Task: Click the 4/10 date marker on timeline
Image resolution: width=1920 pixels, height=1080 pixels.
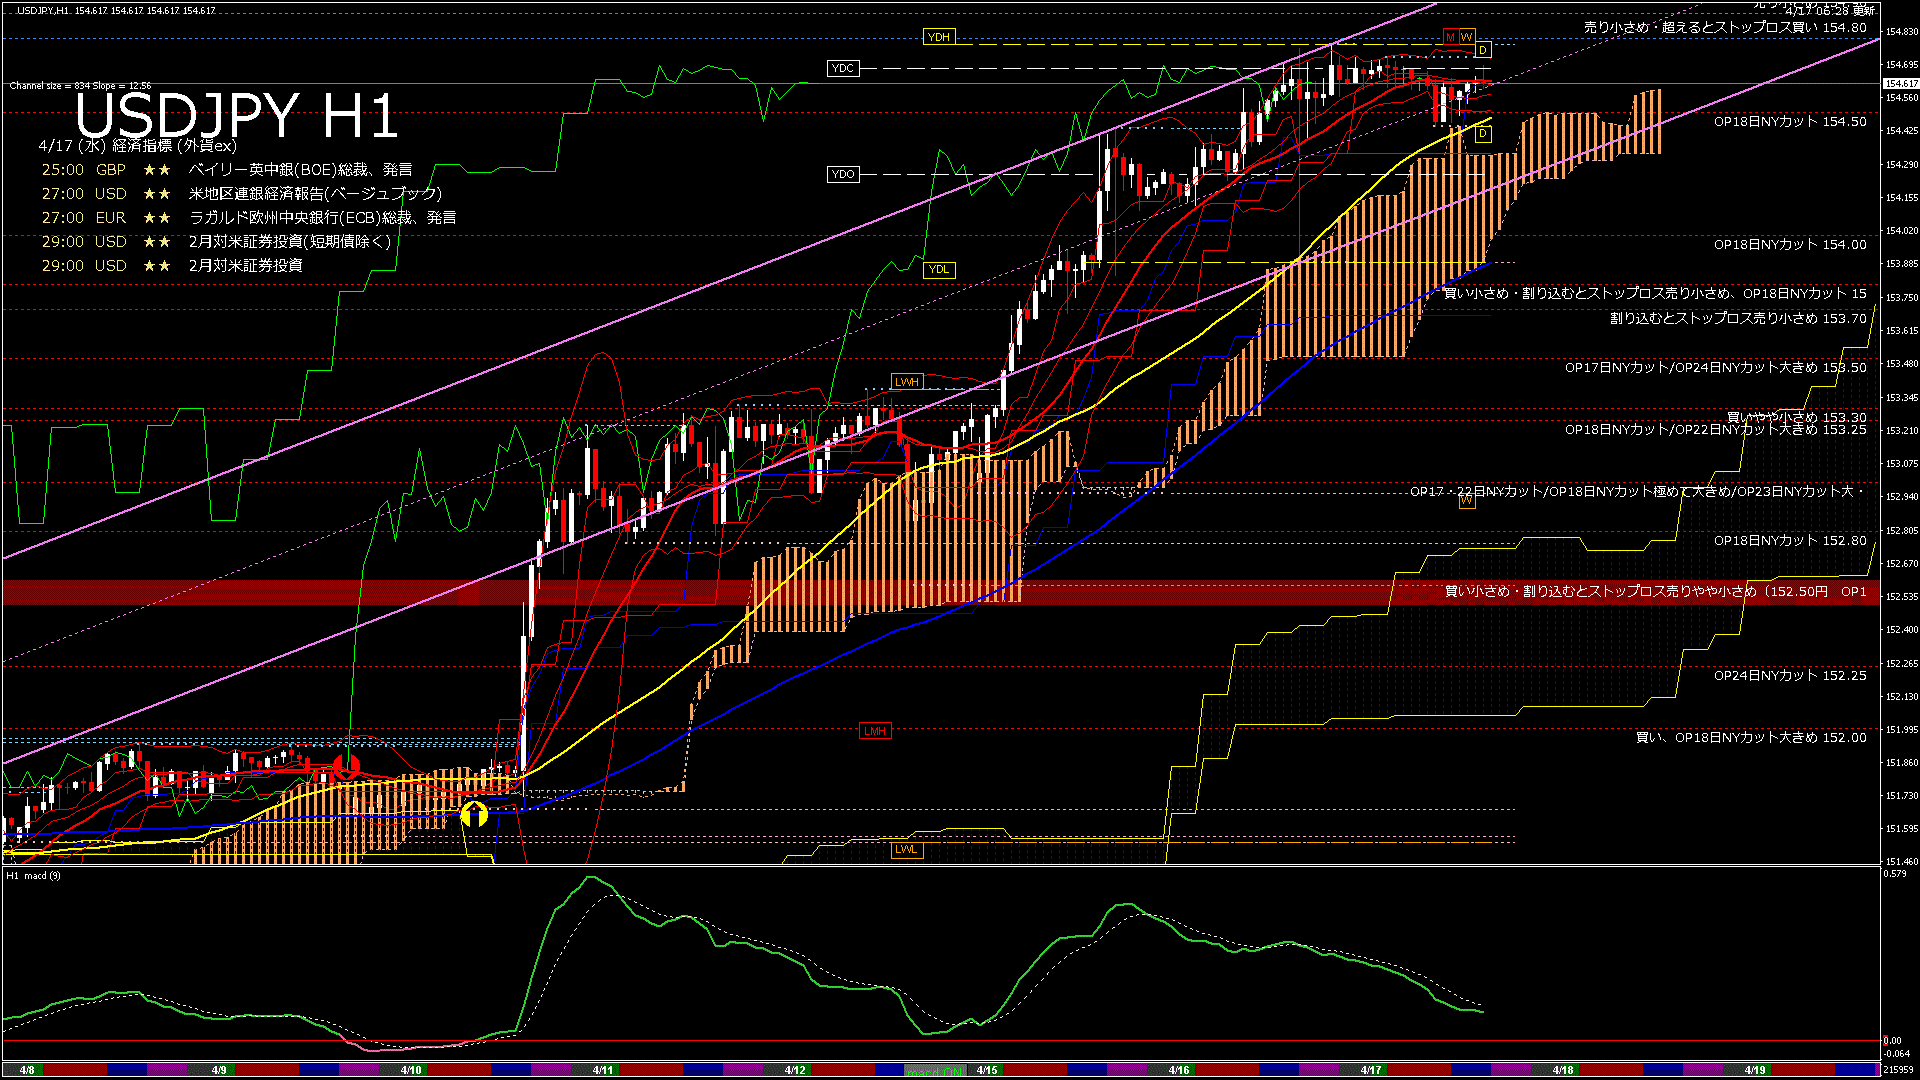Action: pyautogui.click(x=411, y=1070)
